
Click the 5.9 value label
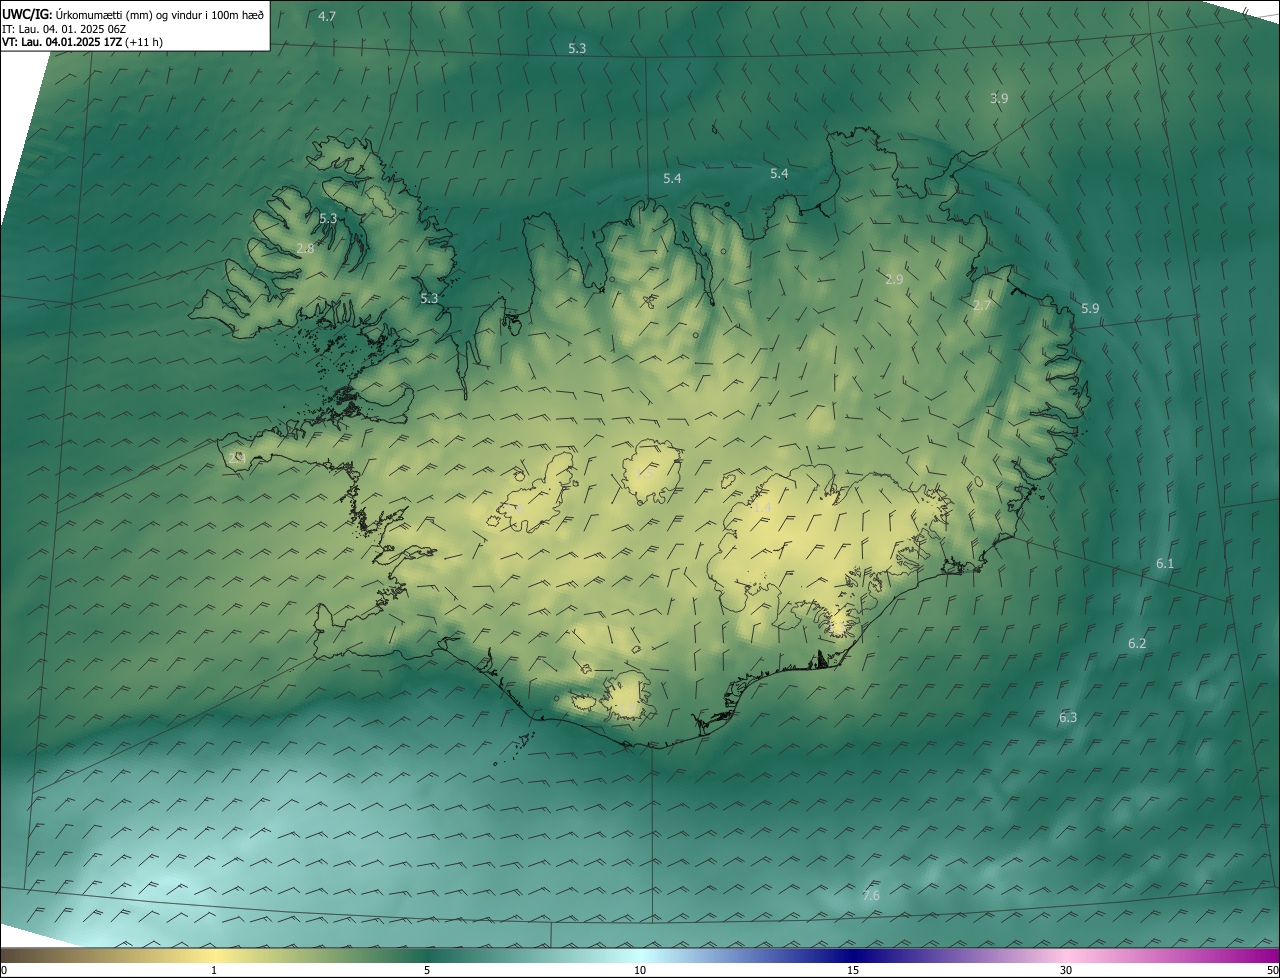[1090, 309]
